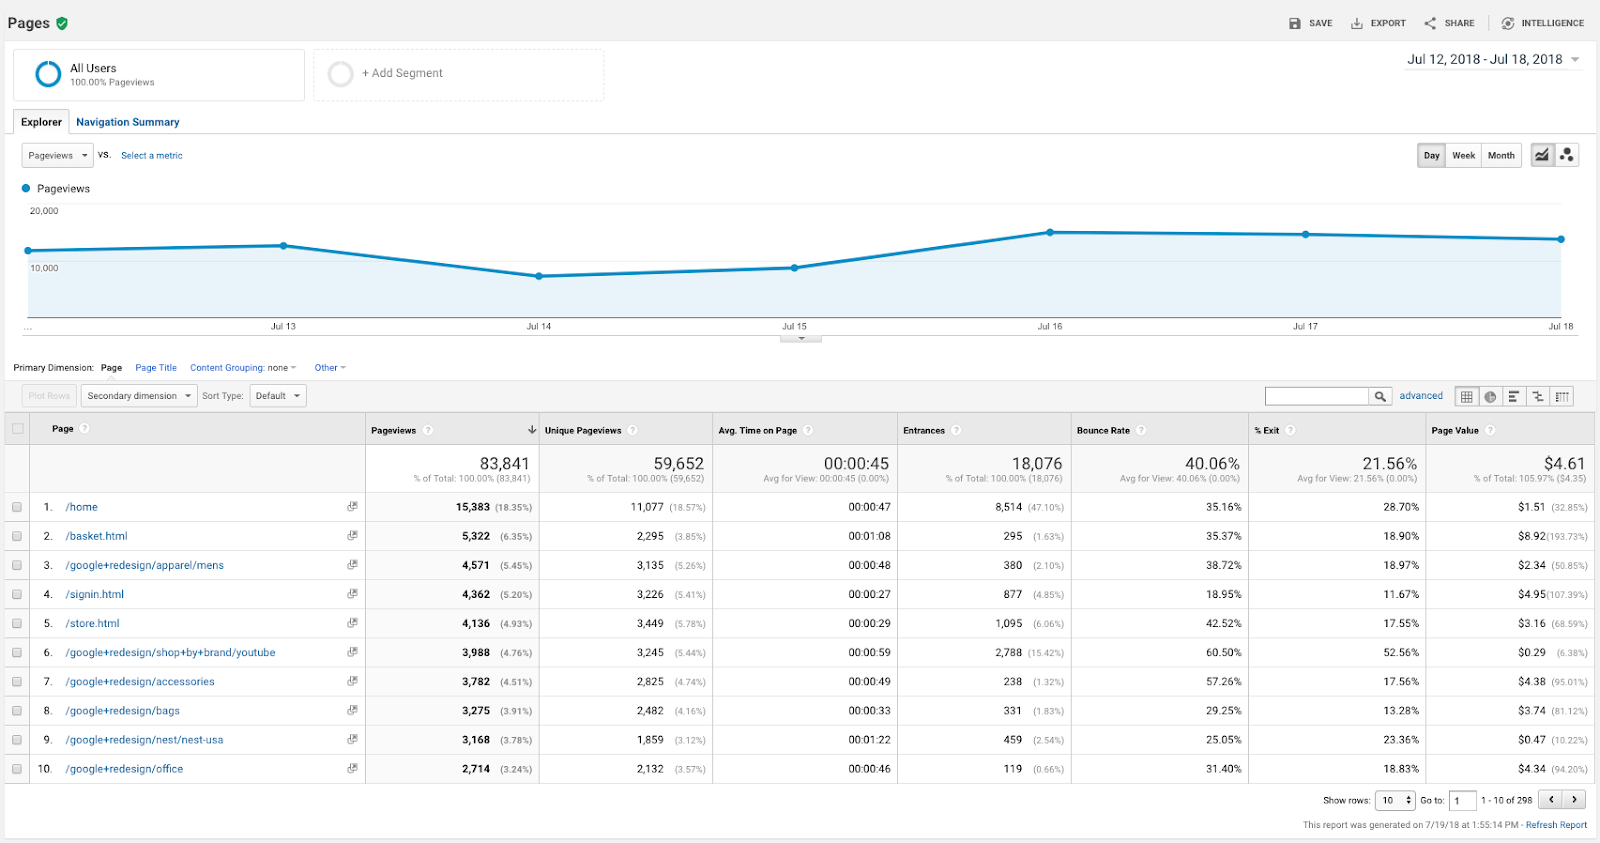Switch to the motion chart view icon
This screenshot has height=843, width=1600.
[x=1567, y=155]
